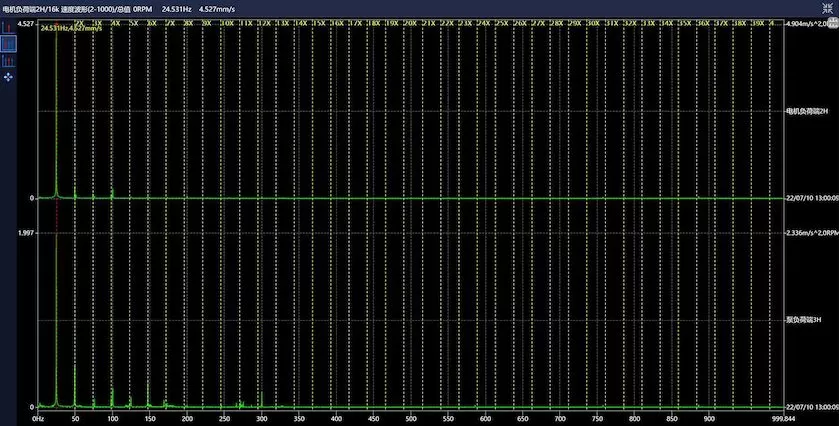839x426 pixels.
Task: Click the topmost single-cursor icon in the left toolbar
Action: [9, 27]
